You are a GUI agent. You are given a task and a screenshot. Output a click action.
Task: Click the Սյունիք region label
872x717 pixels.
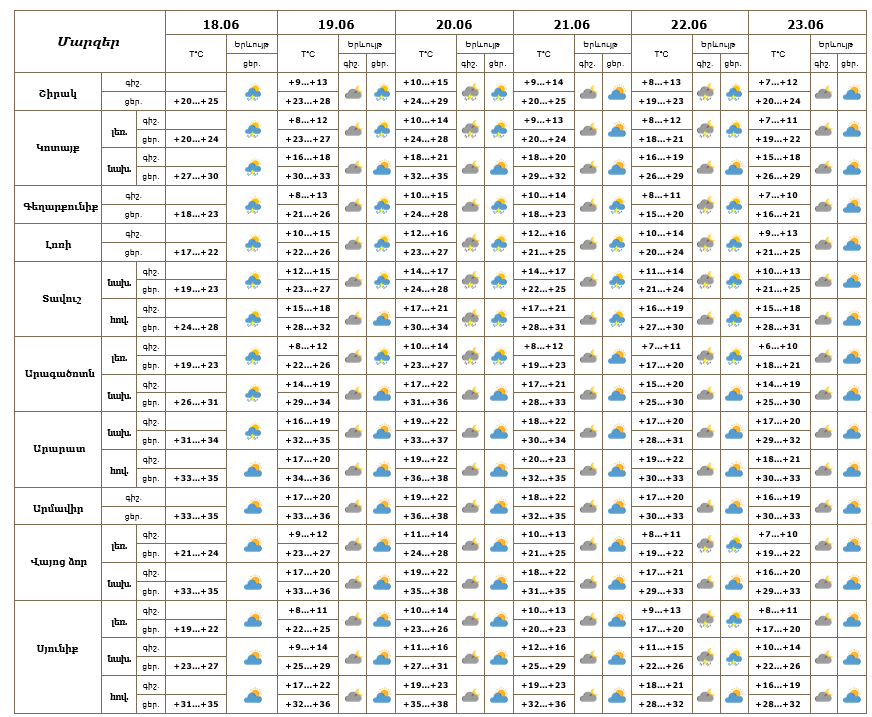pyautogui.click(x=58, y=649)
